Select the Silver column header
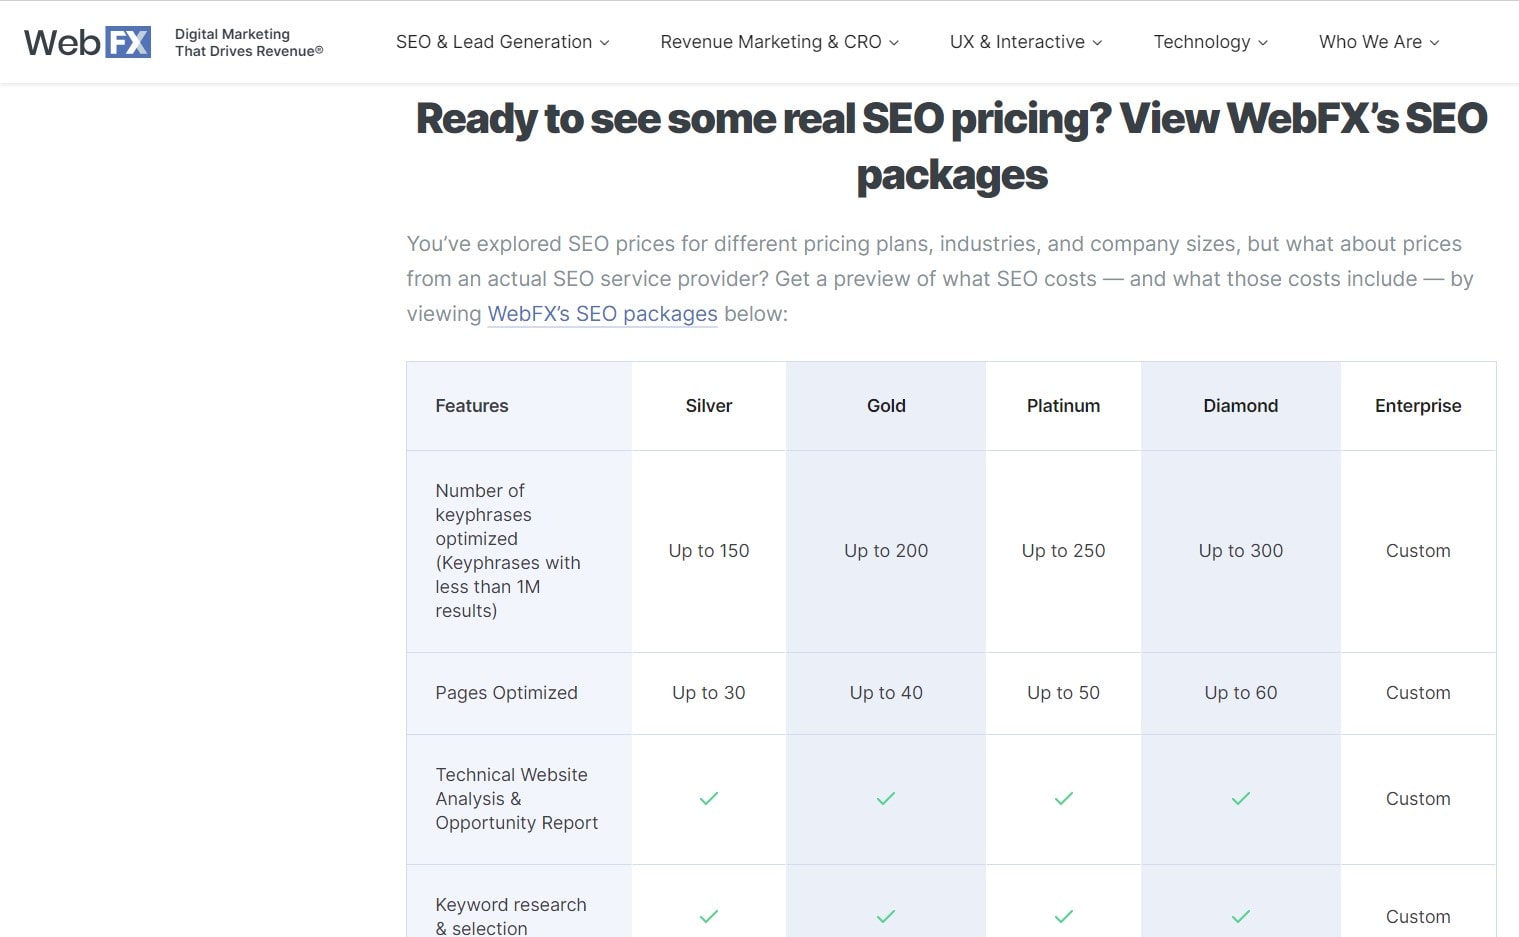 click(709, 406)
